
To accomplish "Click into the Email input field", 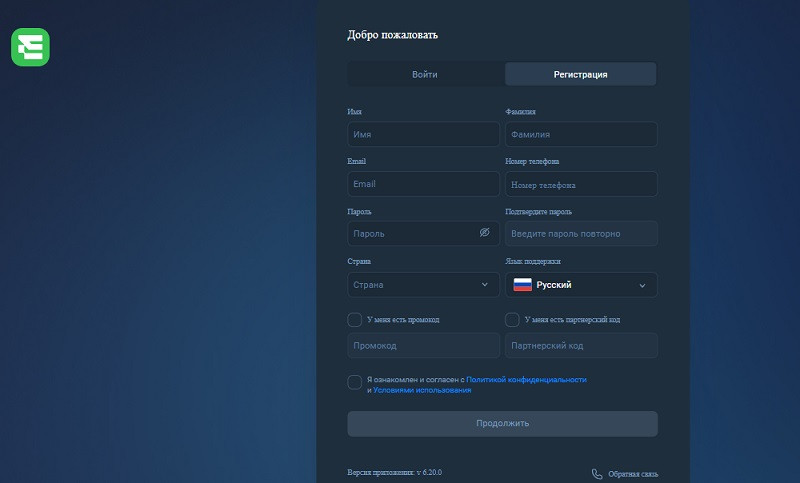I will tap(423, 184).
